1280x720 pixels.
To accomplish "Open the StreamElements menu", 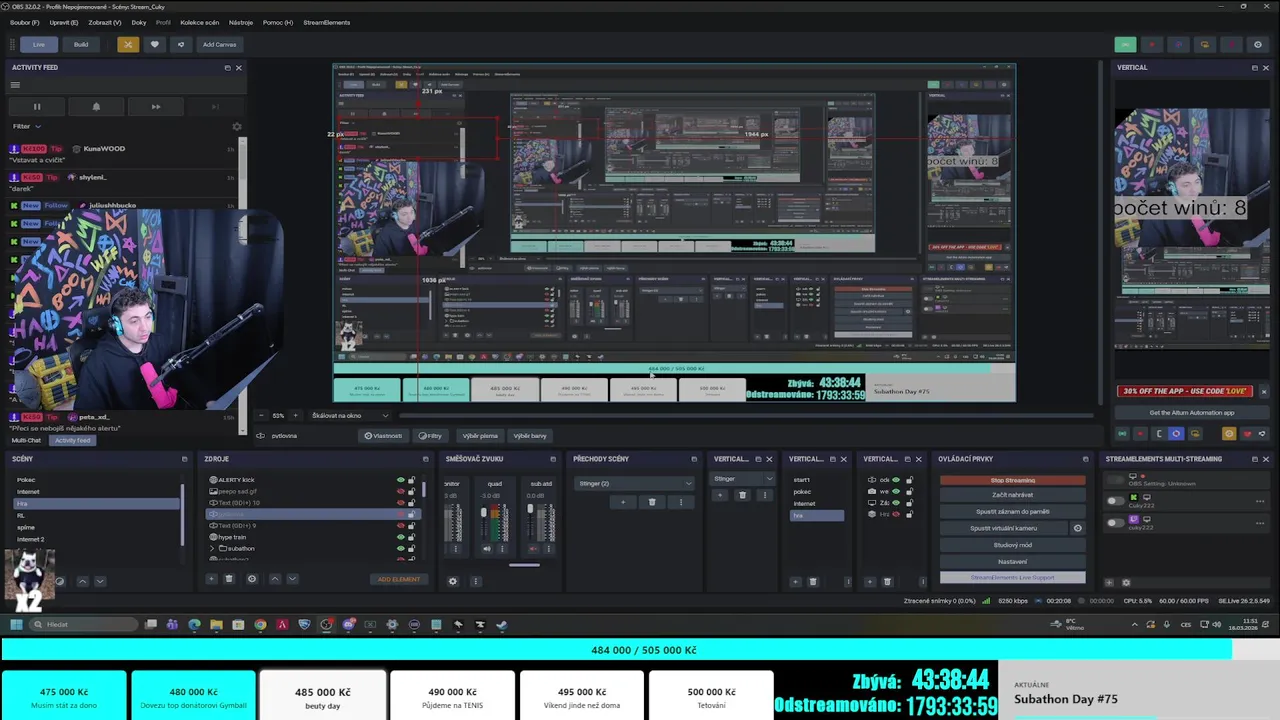I will coord(327,22).
